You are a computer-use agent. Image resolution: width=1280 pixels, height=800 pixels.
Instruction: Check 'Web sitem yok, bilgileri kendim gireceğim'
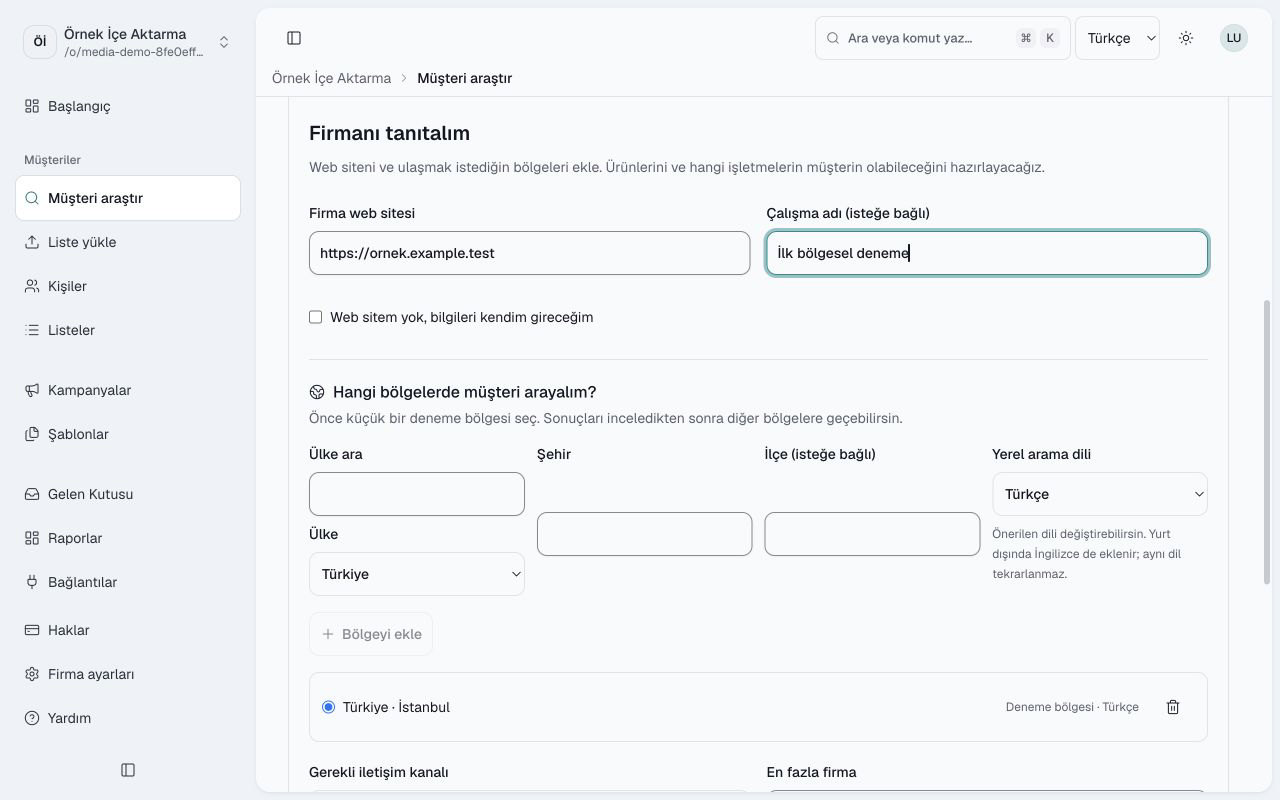tap(316, 317)
